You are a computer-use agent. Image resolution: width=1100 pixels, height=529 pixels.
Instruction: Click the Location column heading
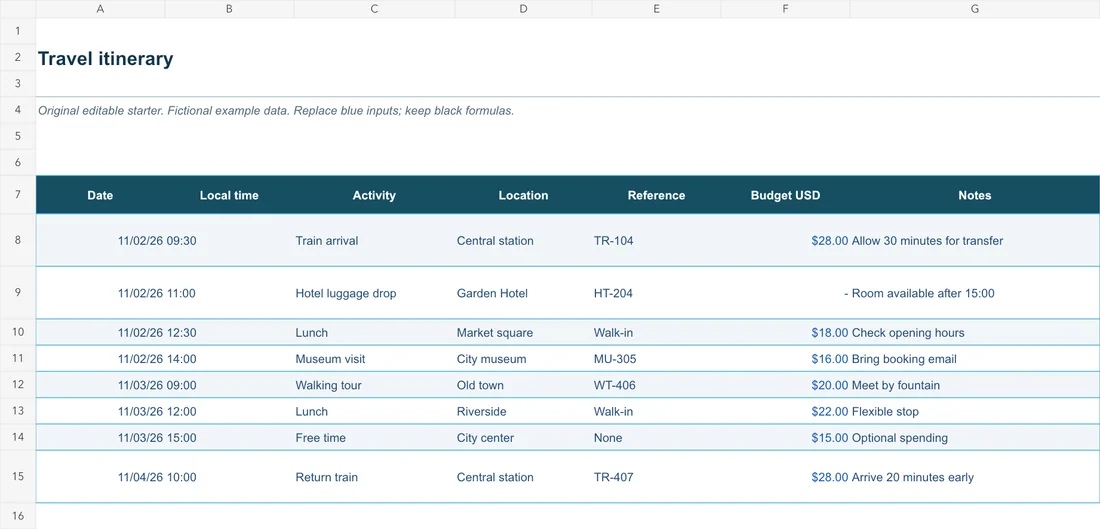click(523, 195)
